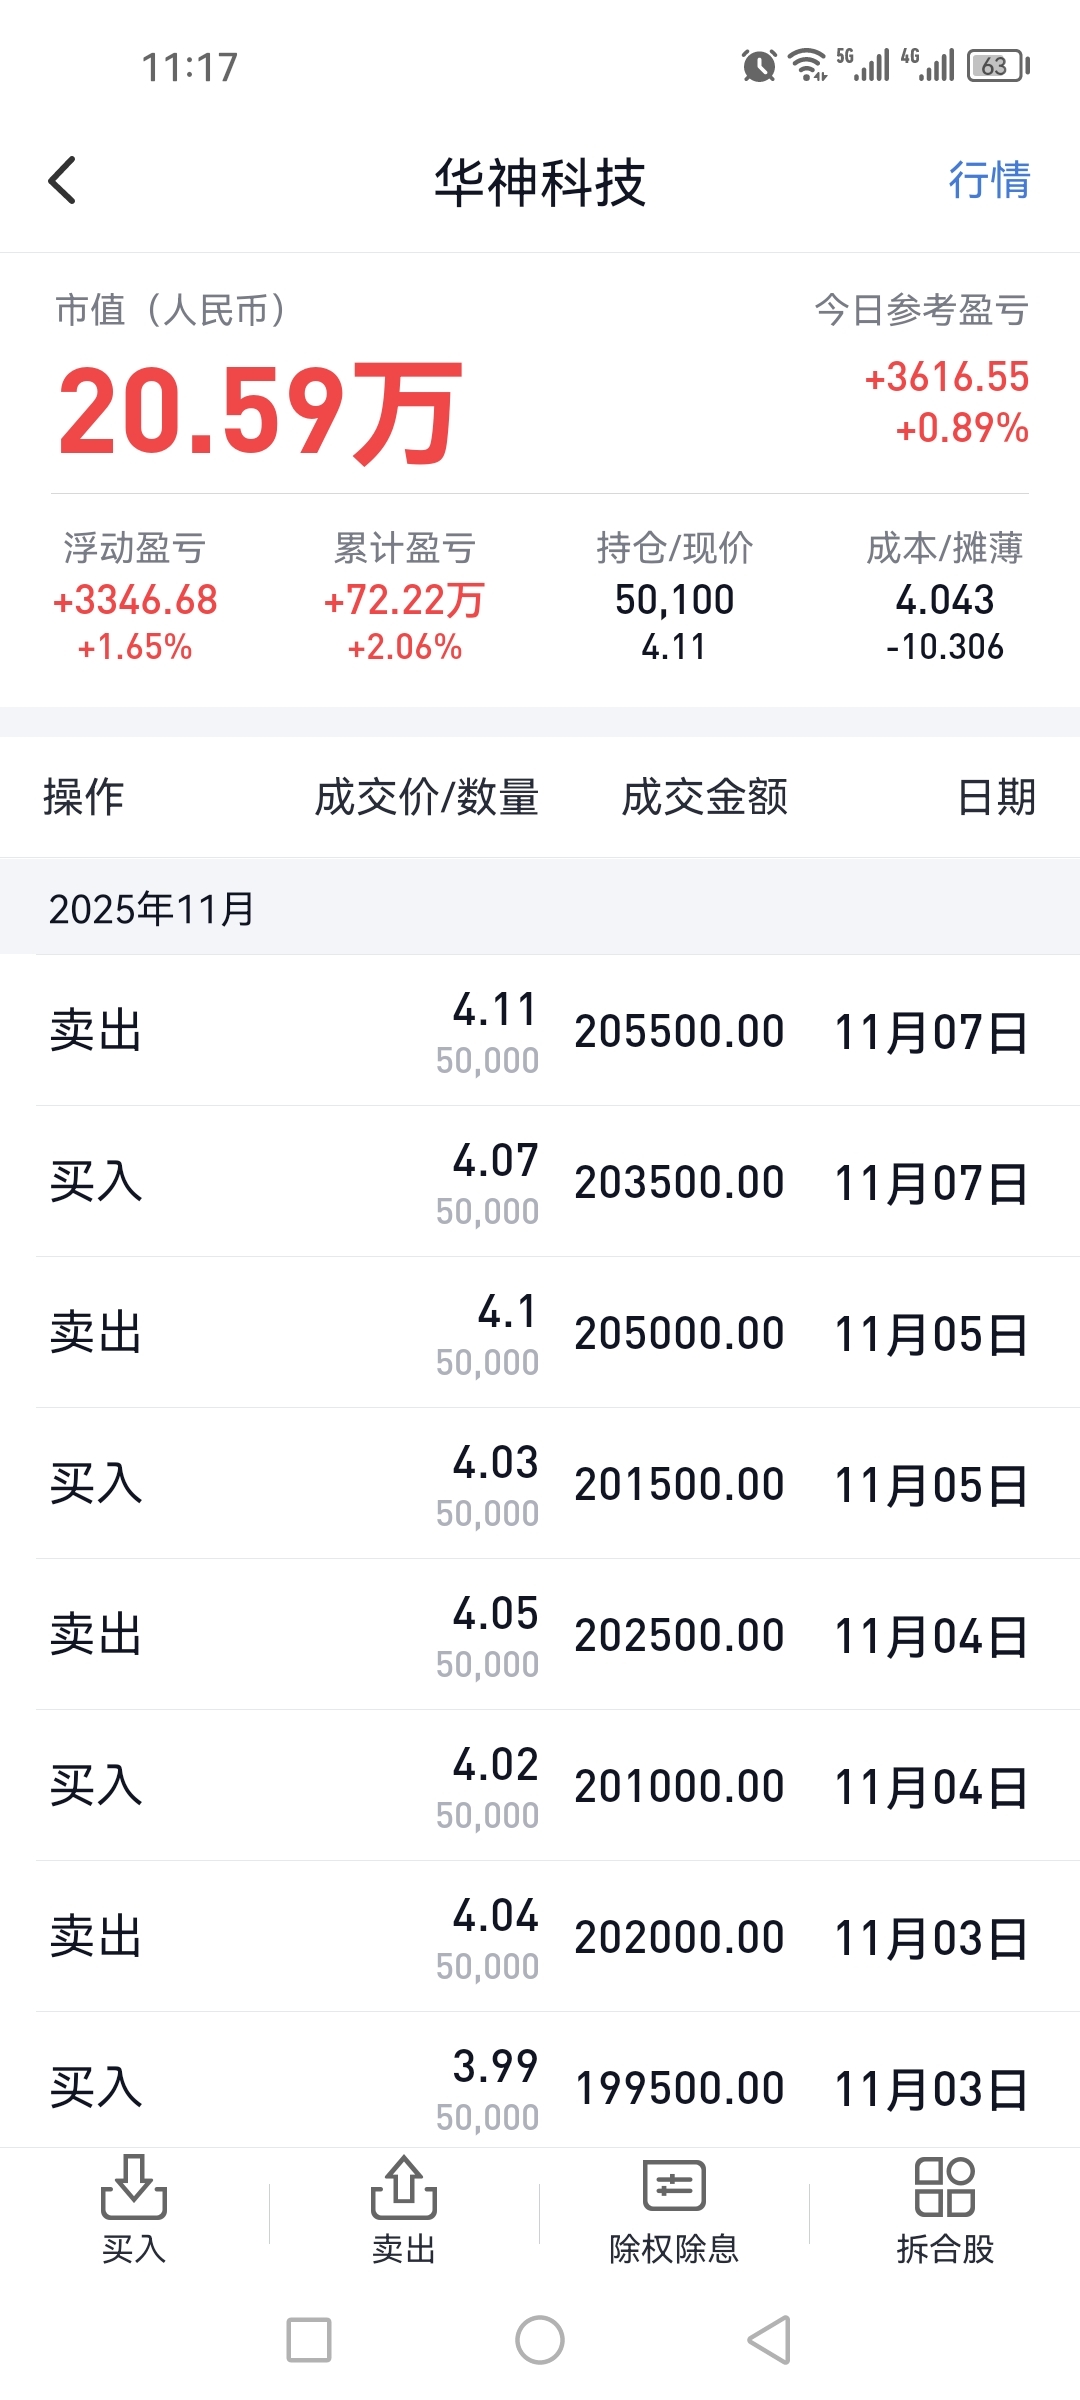Tap the battery indicator in status bar
The width and height of the screenshot is (1080, 2400).
tap(997, 66)
